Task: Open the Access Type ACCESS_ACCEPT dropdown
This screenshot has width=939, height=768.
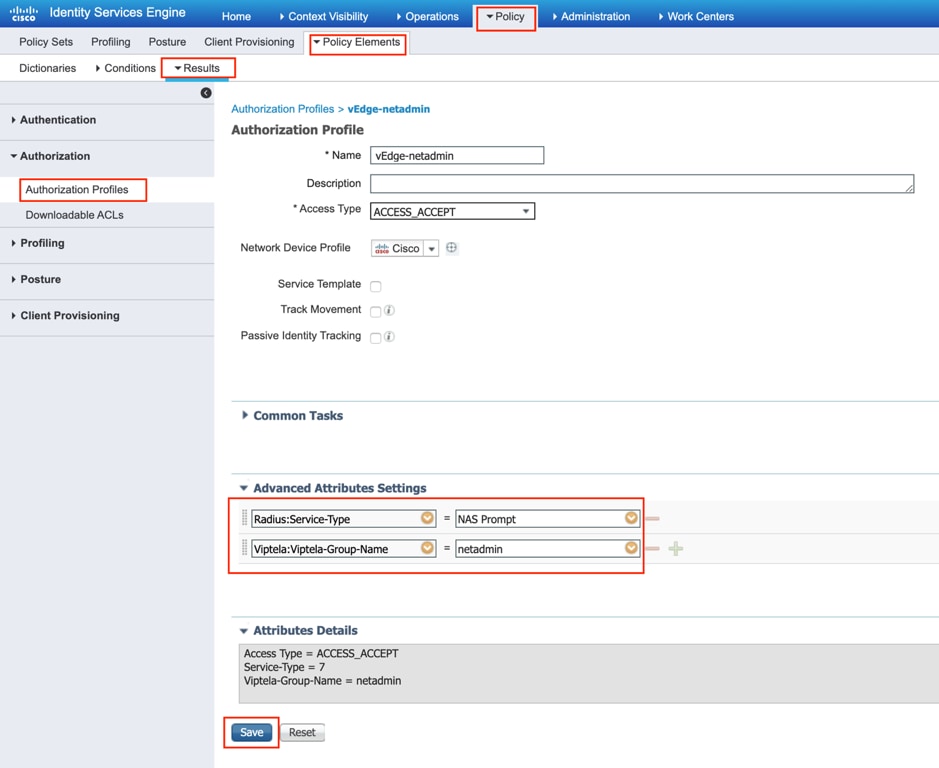Action: (452, 211)
